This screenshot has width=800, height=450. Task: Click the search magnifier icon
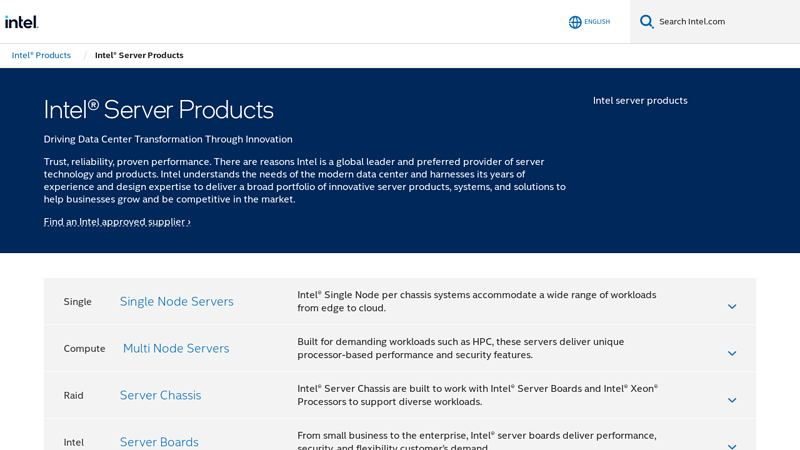point(646,21)
